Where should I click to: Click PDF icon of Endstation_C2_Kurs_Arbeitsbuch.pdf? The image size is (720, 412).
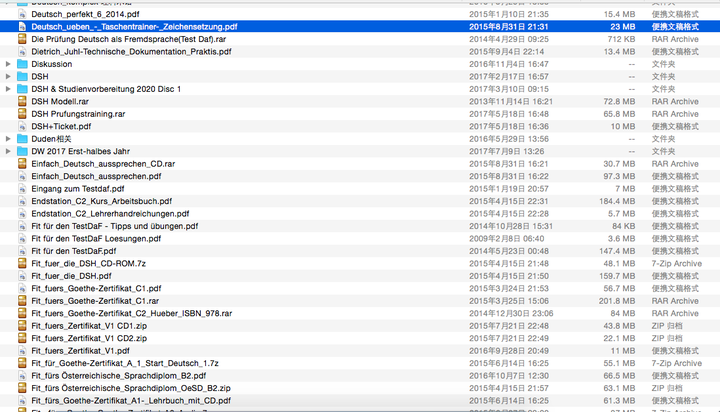click(22, 201)
